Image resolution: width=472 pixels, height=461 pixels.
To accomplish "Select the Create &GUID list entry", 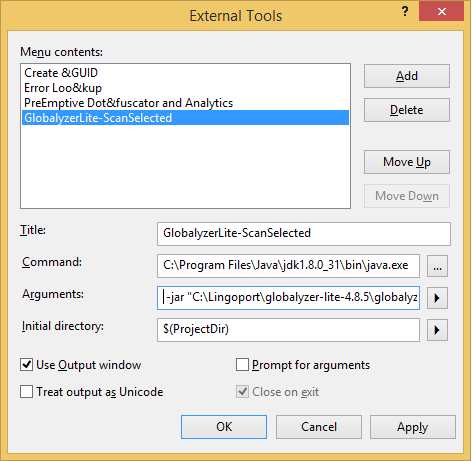I will click(x=185, y=73).
